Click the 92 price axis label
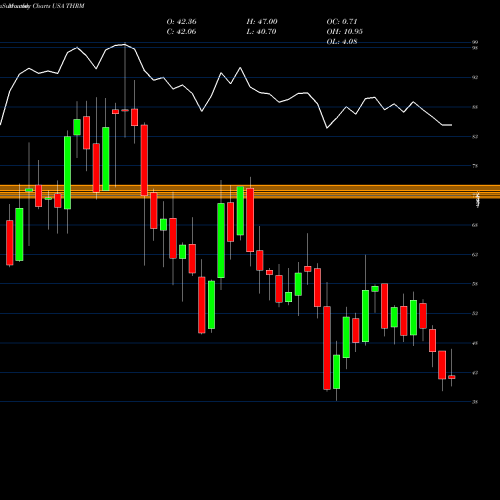Viewport: 500px width, 500px height. (x=475, y=78)
